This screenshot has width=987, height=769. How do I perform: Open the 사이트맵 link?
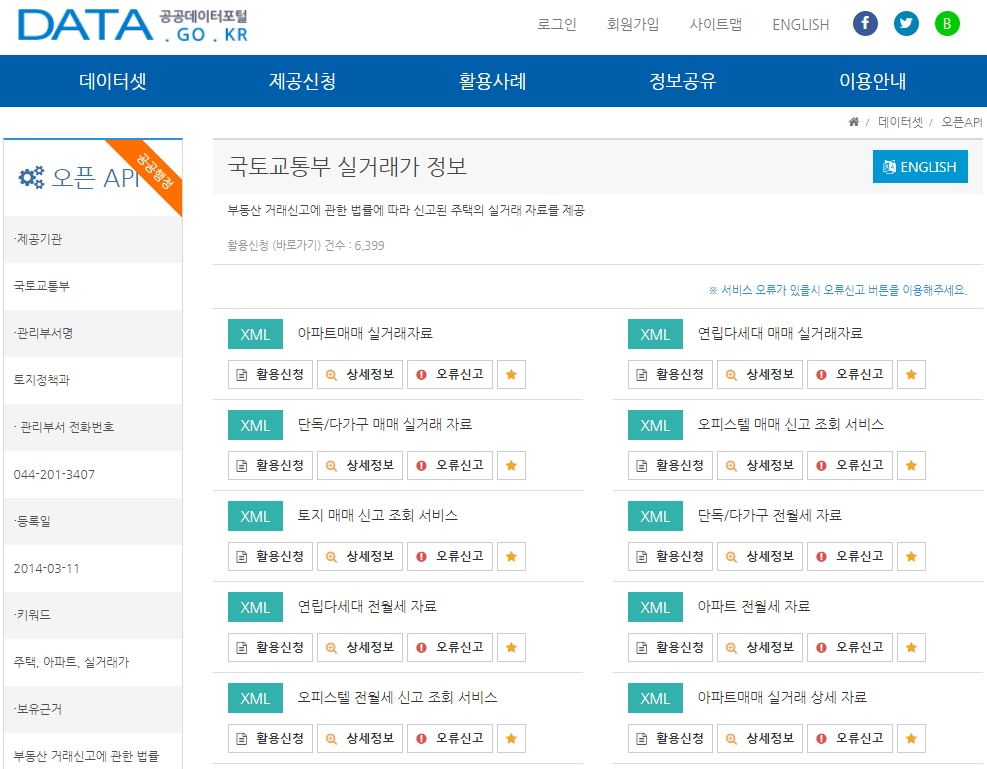coord(716,24)
